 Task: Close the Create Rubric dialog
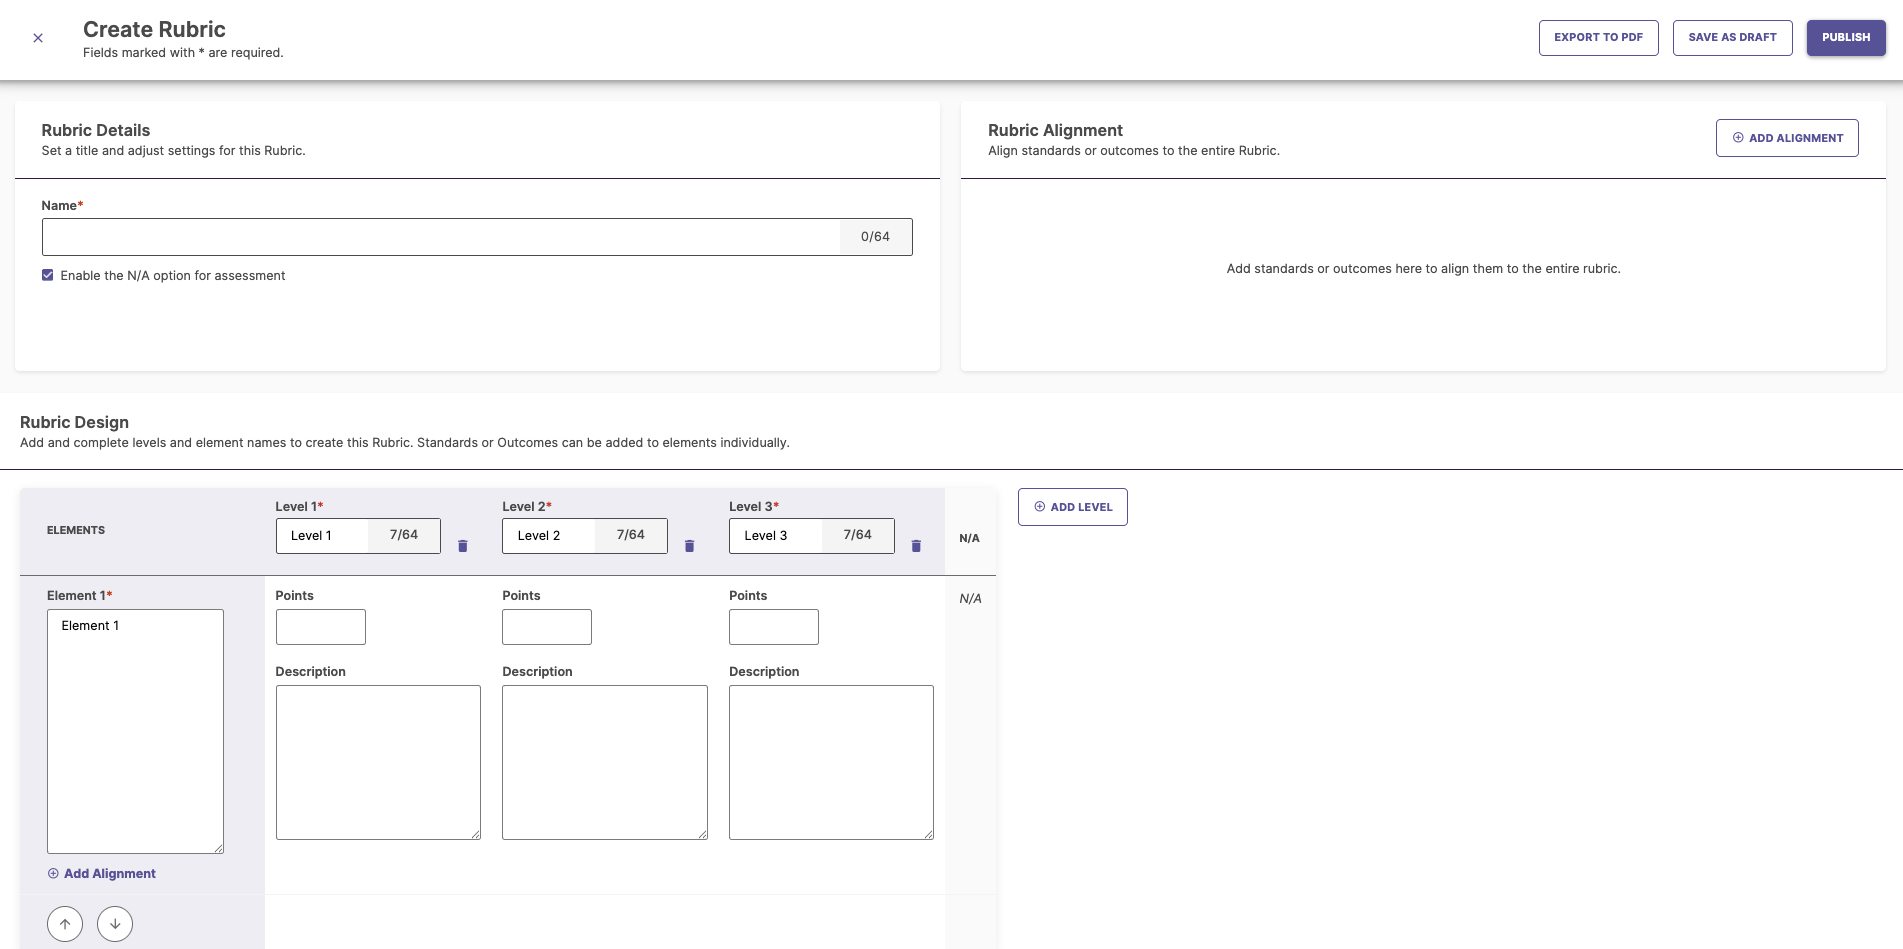(38, 38)
